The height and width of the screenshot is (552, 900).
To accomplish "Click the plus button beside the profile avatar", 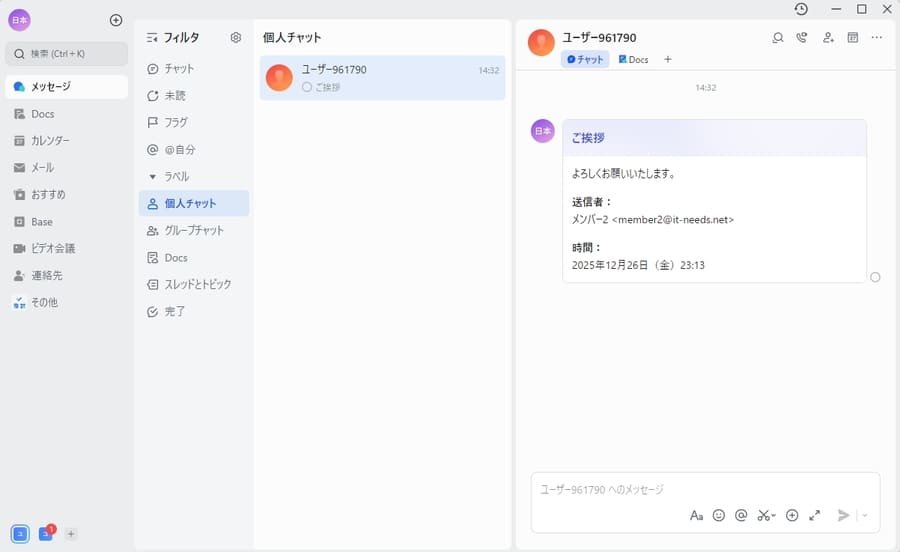I will click(x=116, y=20).
